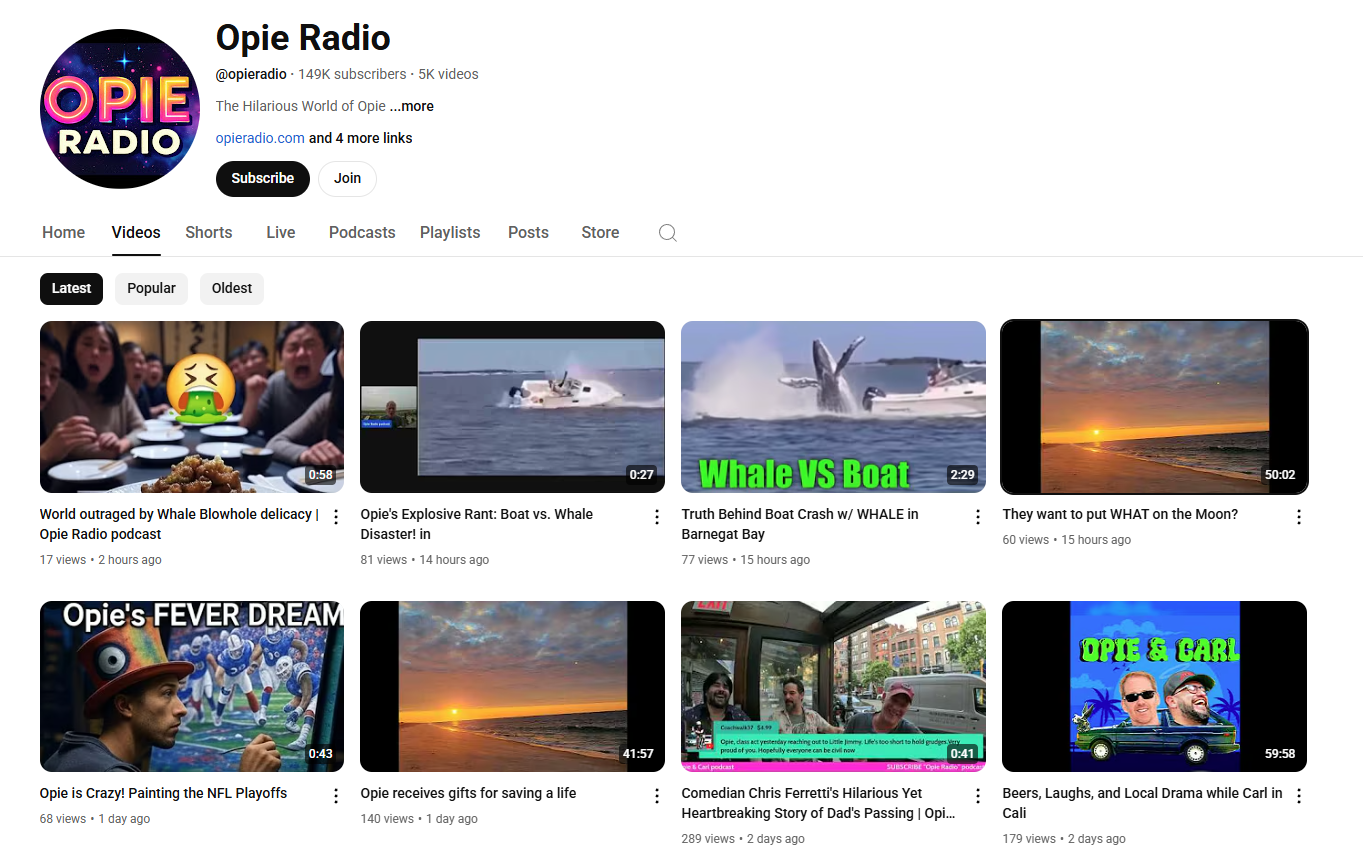The width and height of the screenshot is (1363, 853).
Task: Click the @opieradio handle text
Action: click(x=251, y=74)
